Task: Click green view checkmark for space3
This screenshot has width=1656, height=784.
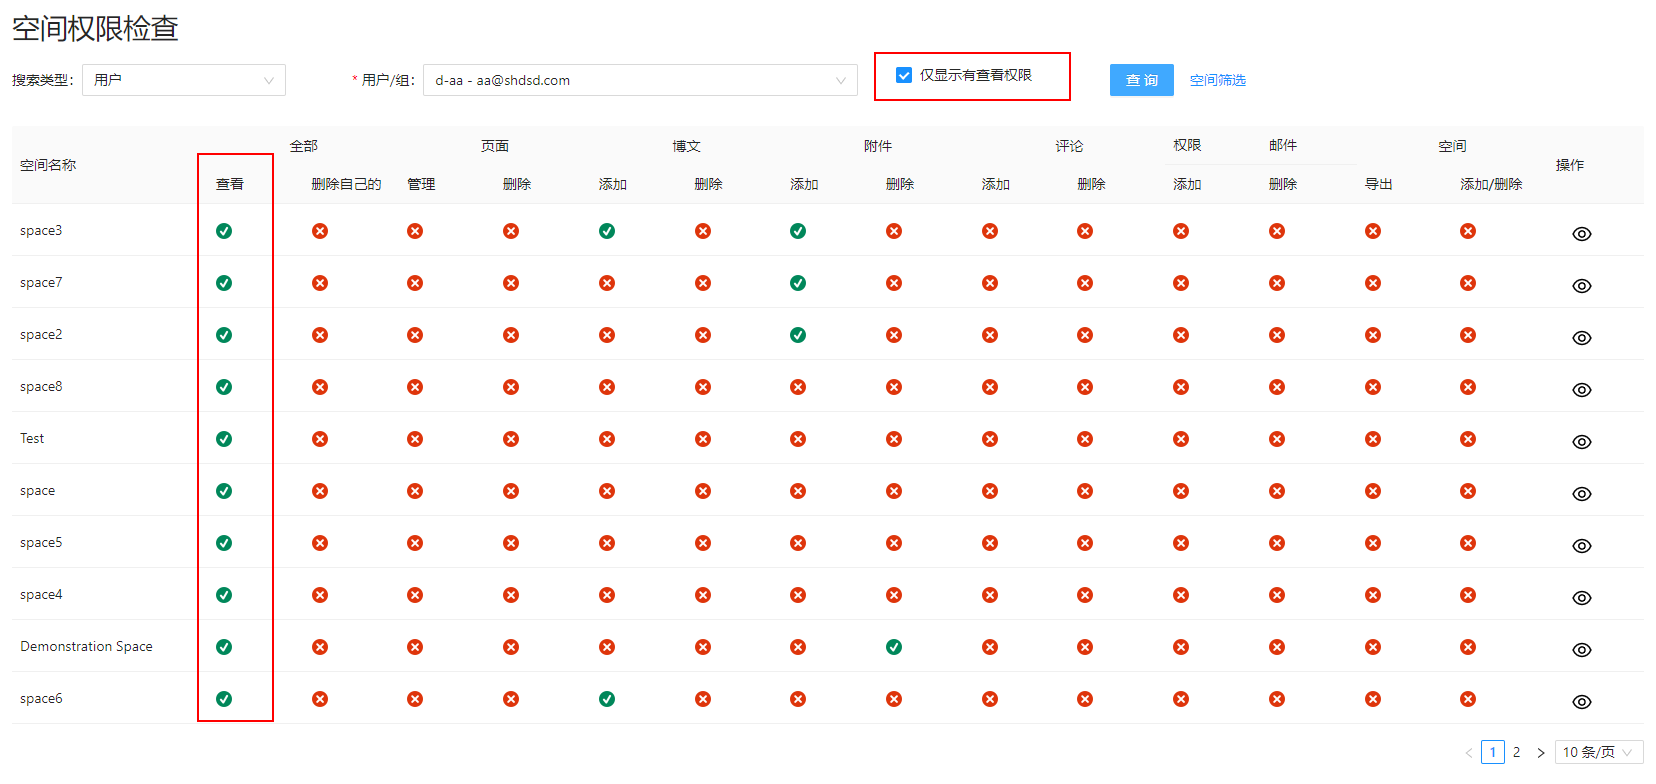Action: pyautogui.click(x=224, y=231)
